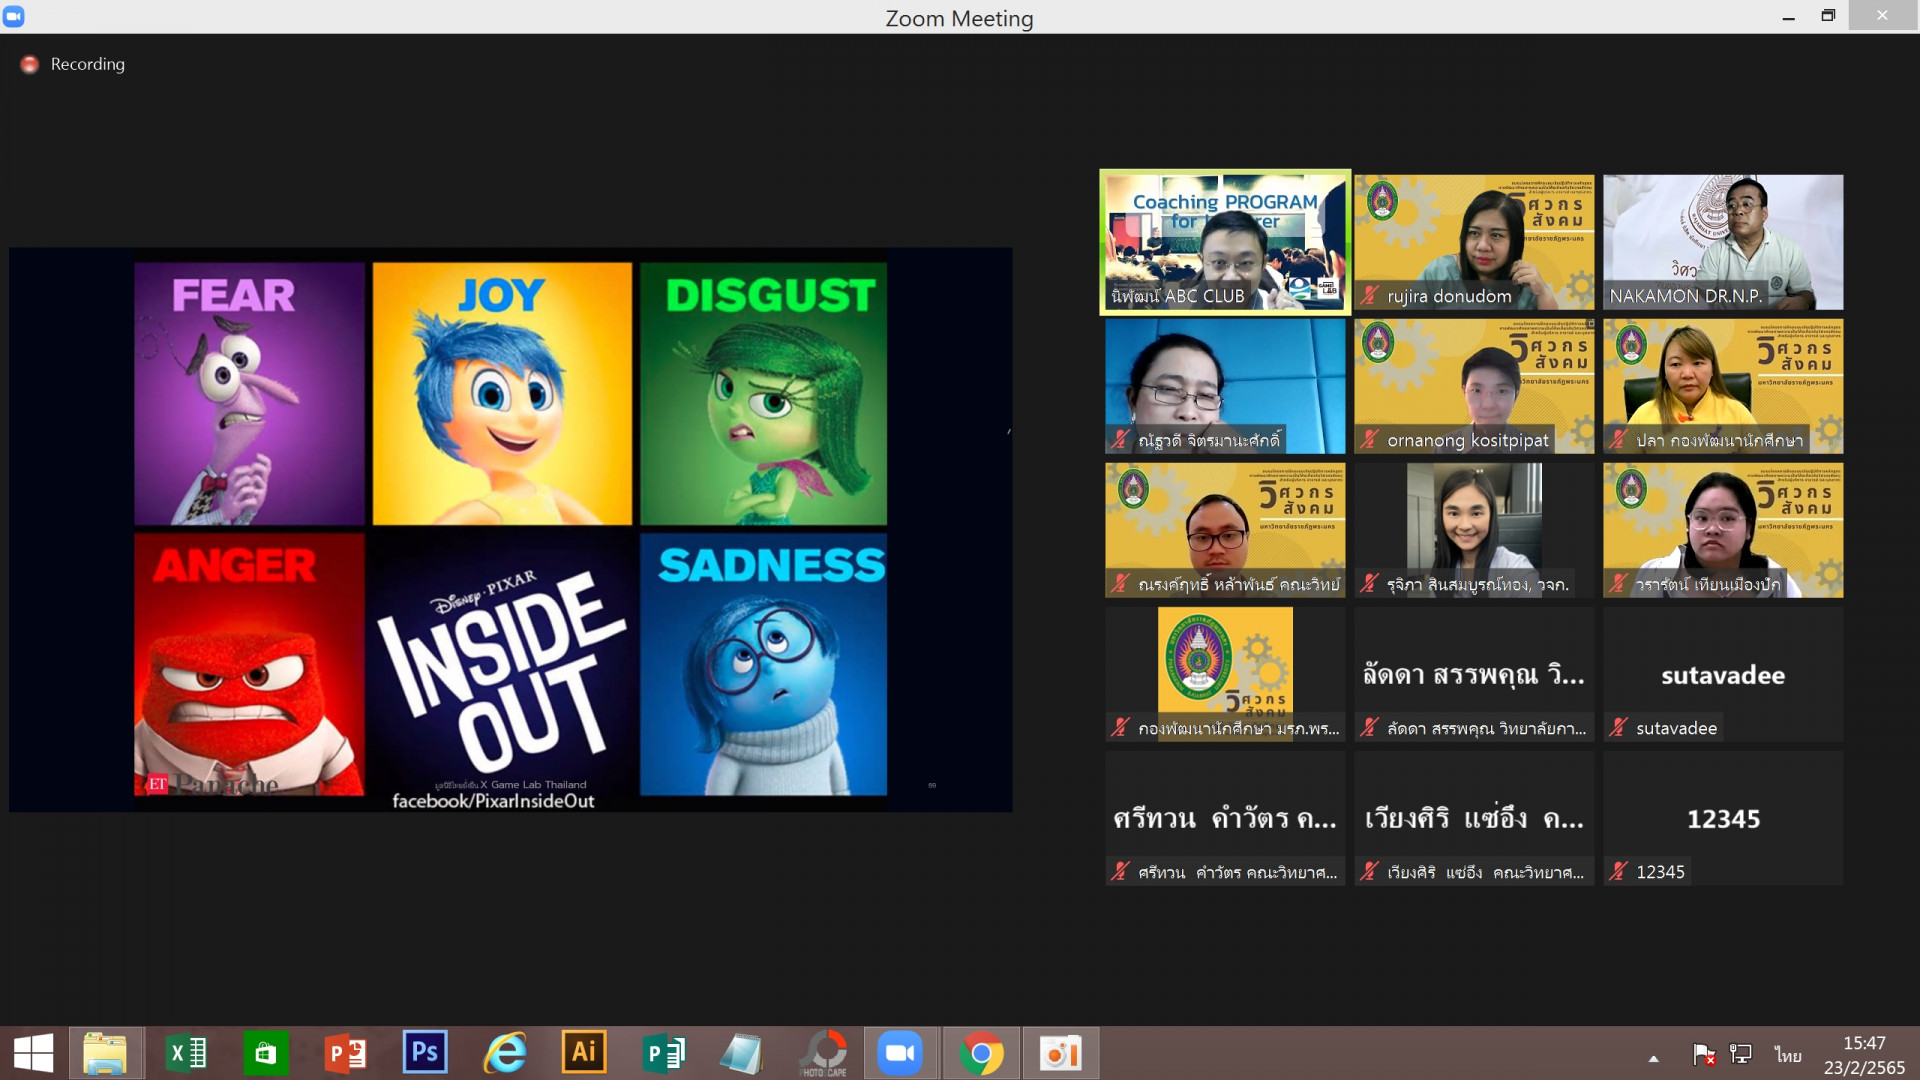Click the Zoom app icon in title bar
Image resolution: width=1920 pixels, height=1080 pixels.
14,17
